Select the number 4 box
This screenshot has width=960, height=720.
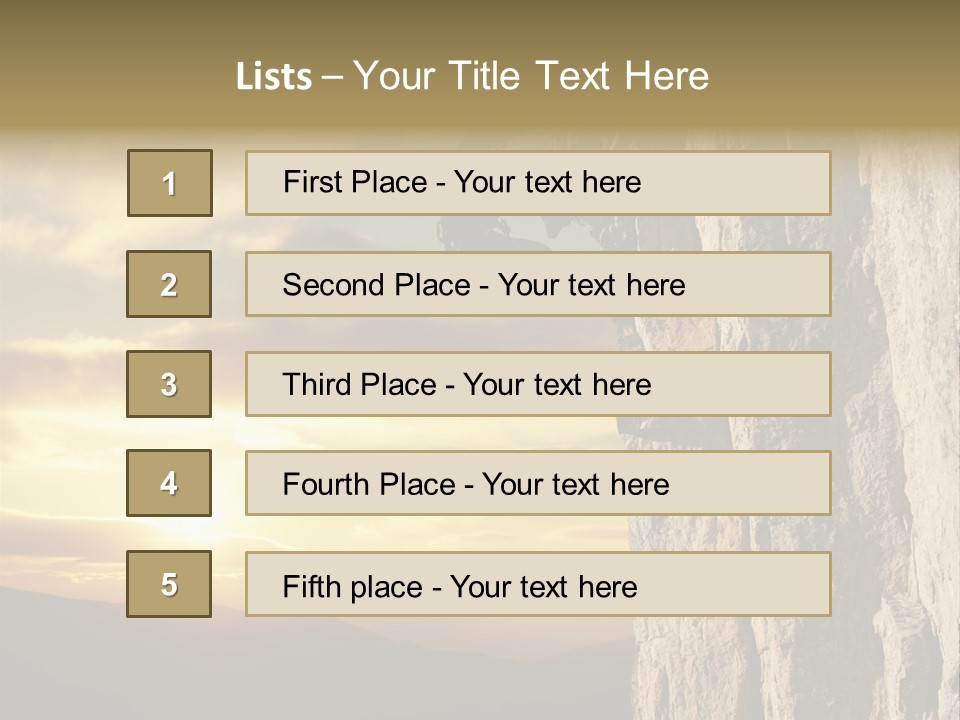pos(169,483)
